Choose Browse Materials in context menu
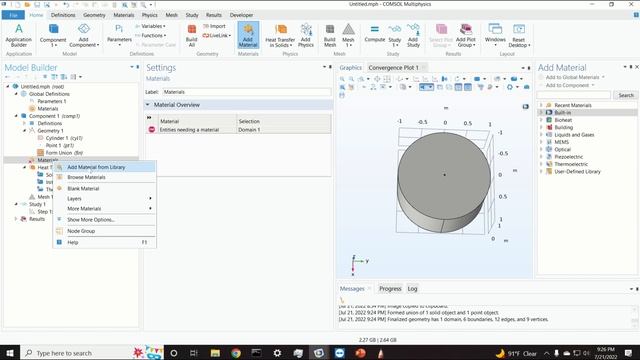Image resolution: width=640 pixels, height=360 pixels. [x=104, y=177]
